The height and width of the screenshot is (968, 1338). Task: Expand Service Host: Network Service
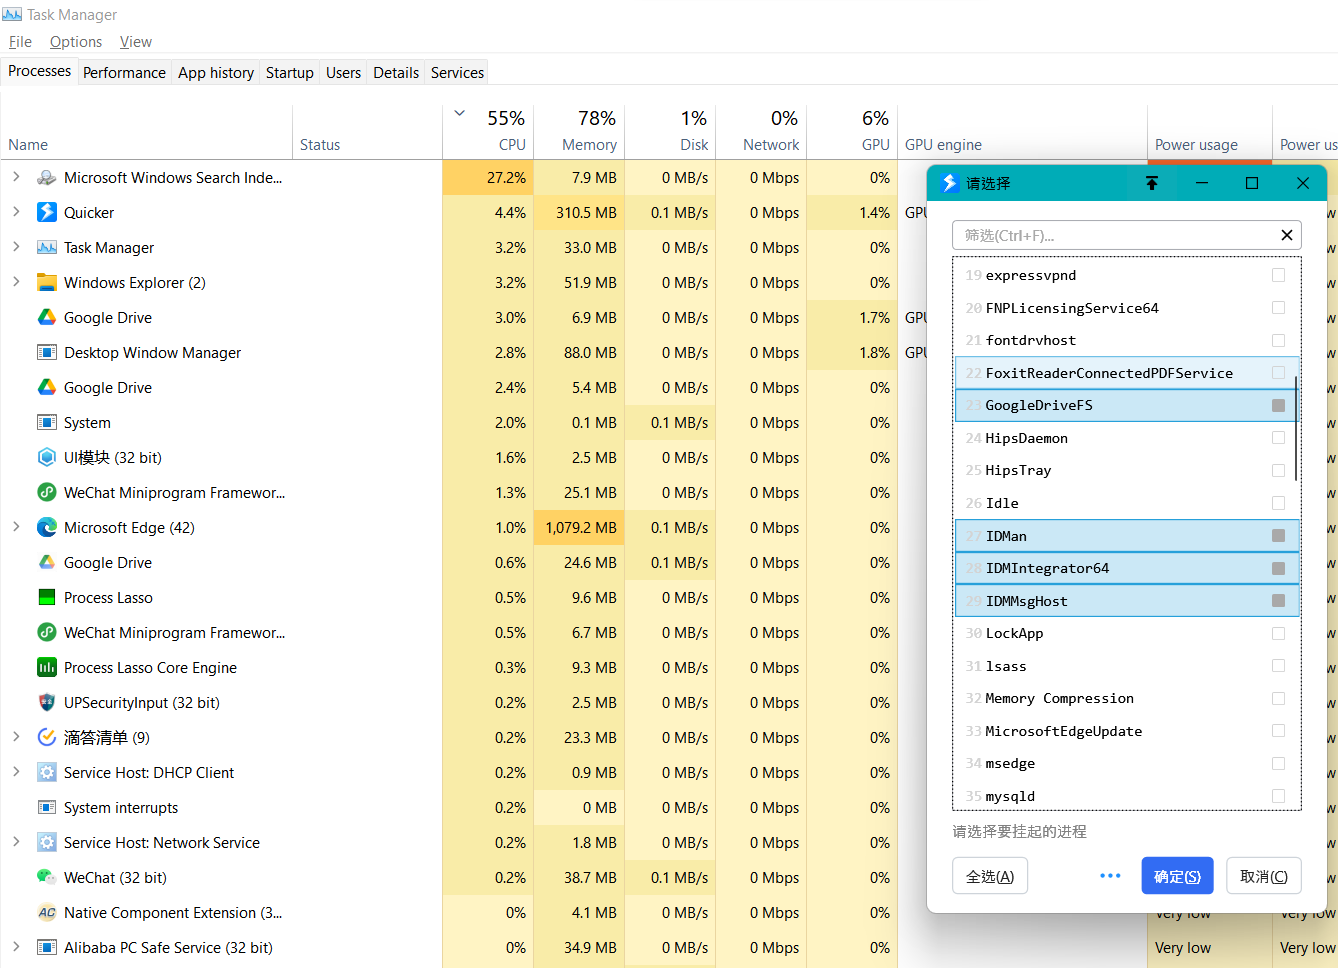[x=16, y=842]
